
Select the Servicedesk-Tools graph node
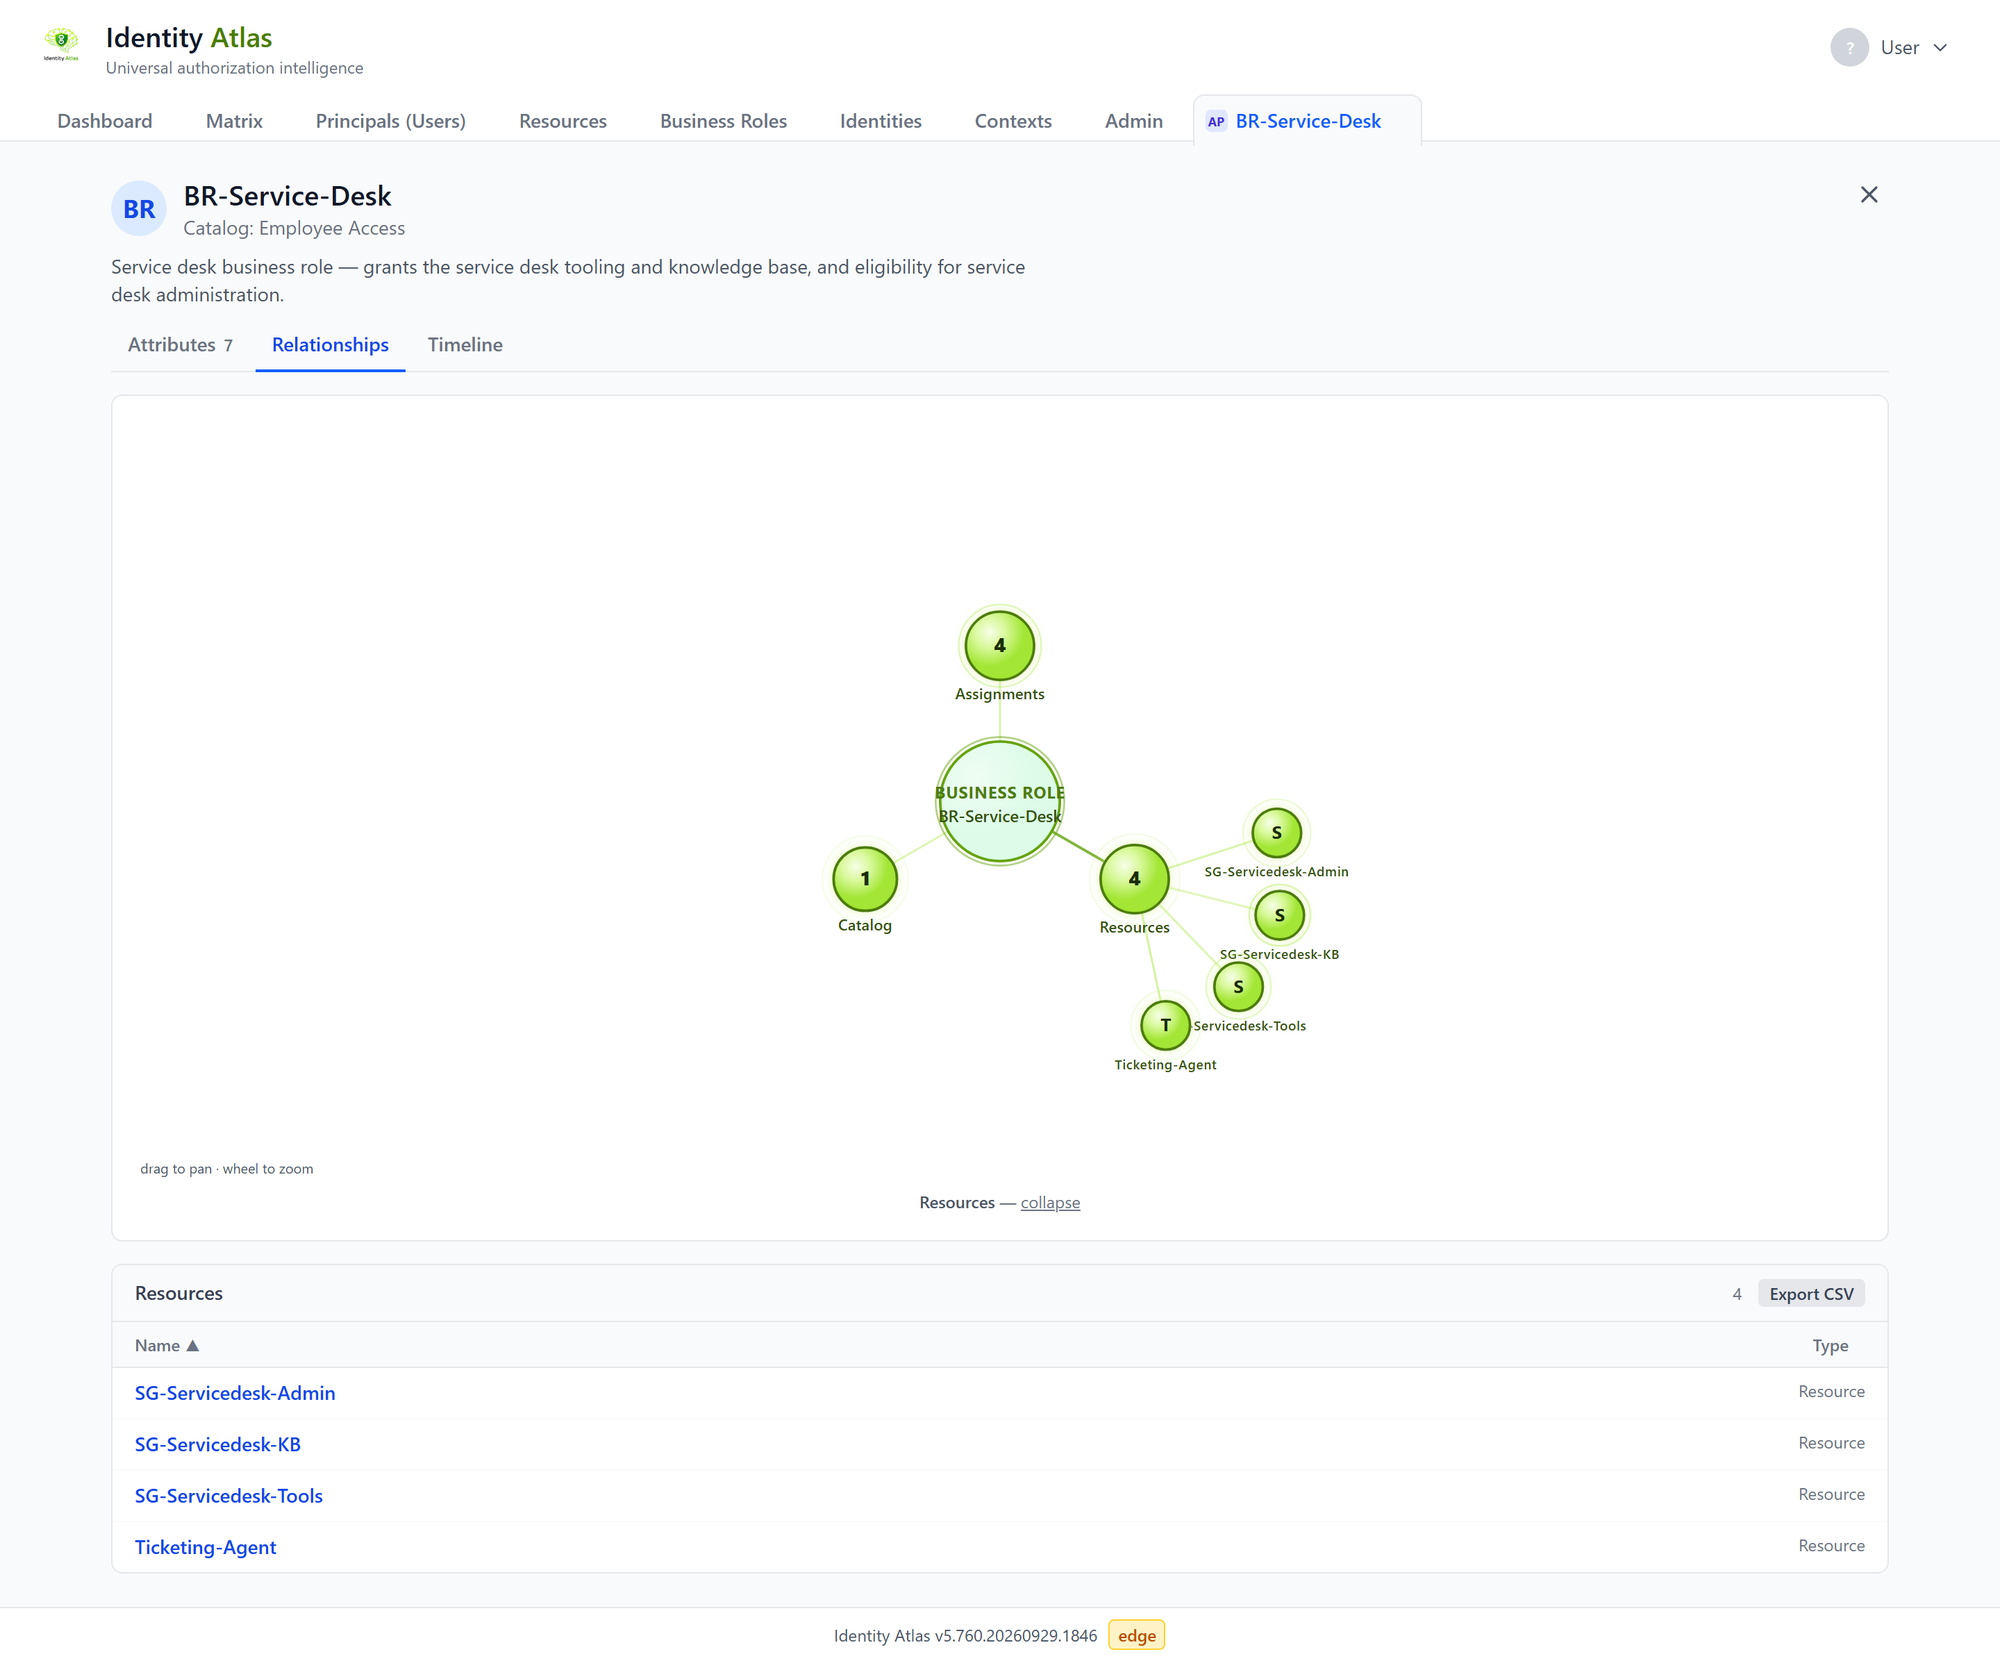[x=1238, y=987]
